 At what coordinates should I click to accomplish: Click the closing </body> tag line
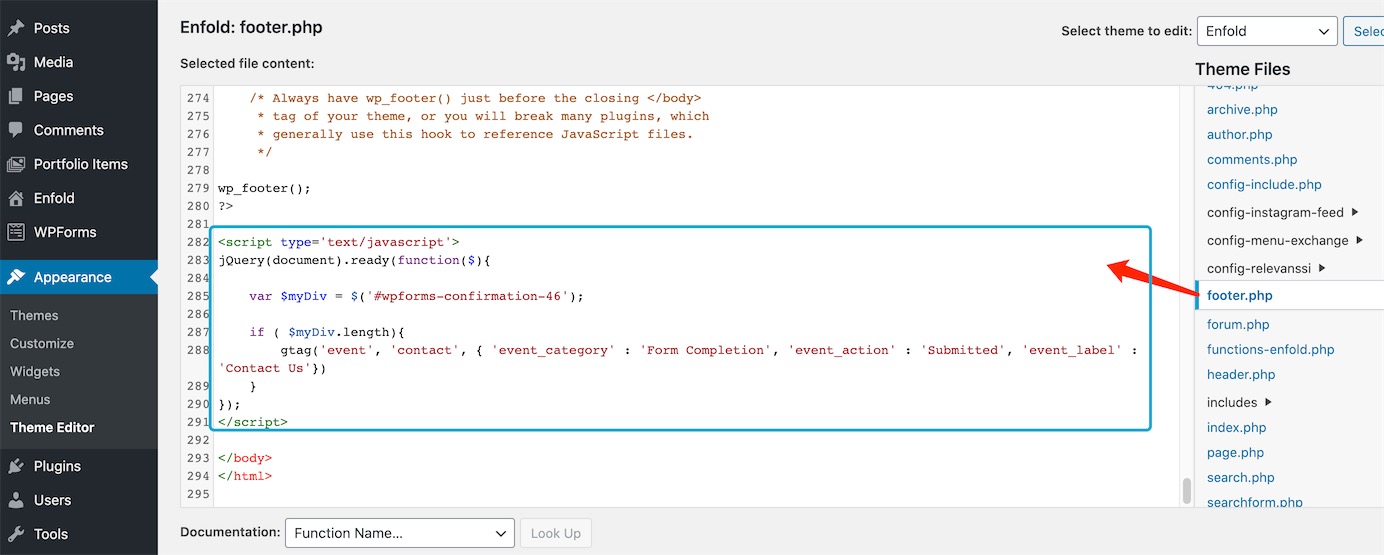pos(244,458)
